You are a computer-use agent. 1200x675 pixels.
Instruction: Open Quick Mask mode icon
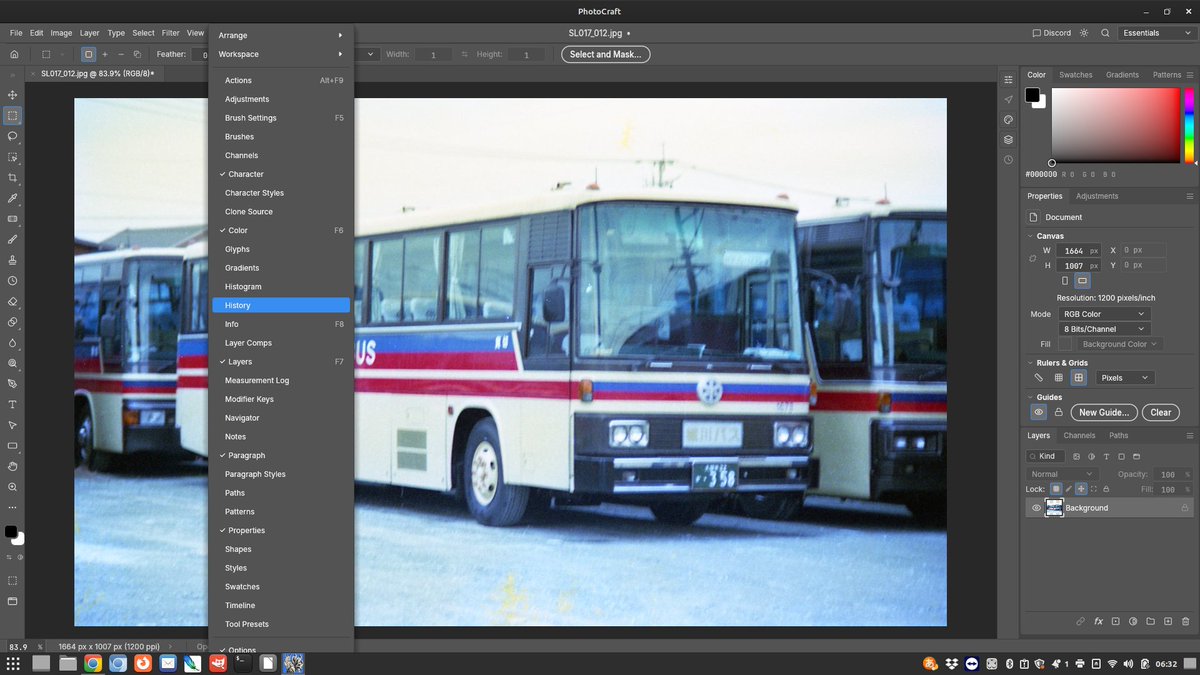tap(13, 580)
